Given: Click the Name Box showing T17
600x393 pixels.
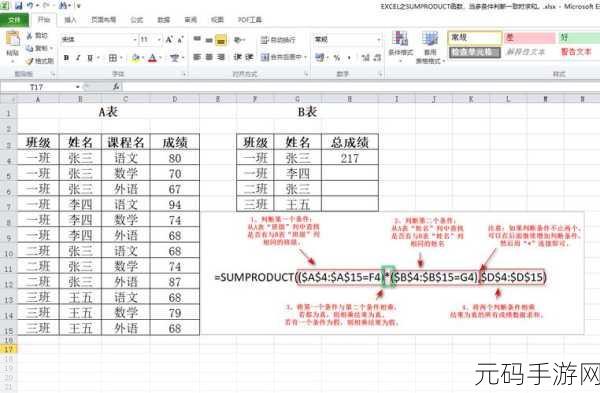Looking at the screenshot, I should [x=37, y=87].
